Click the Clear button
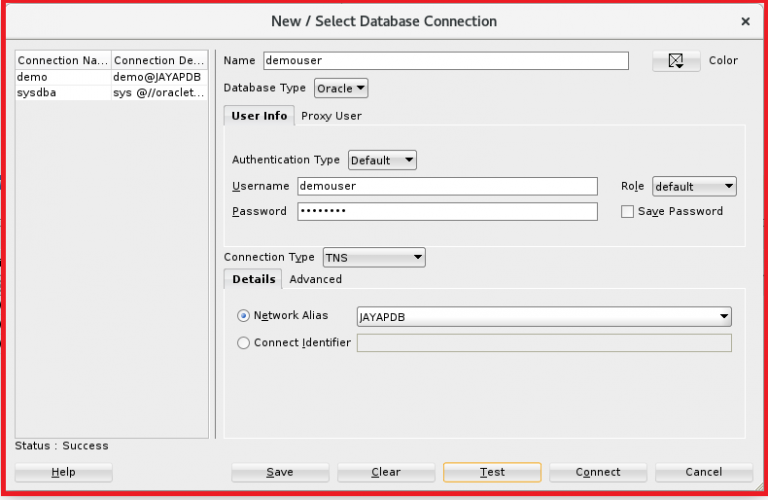 tap(386, 472)
